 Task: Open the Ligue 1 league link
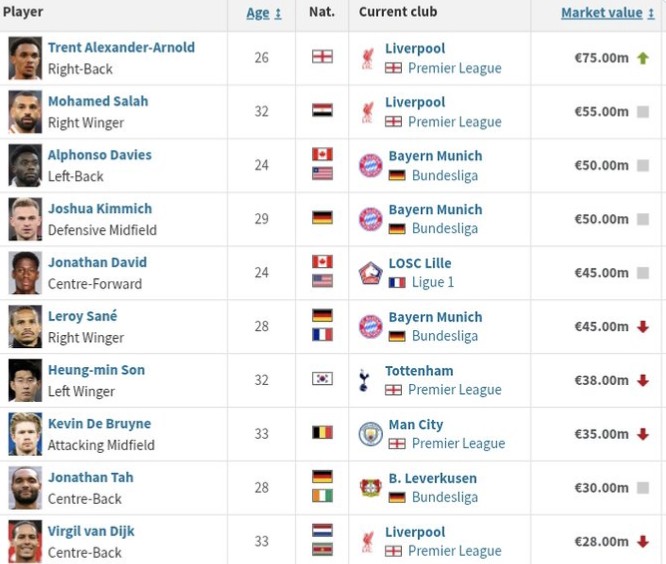point(433,283)
